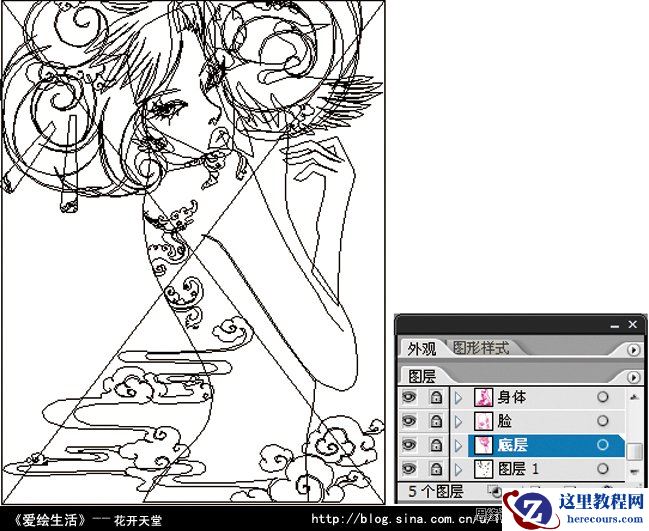Select the 图层 panel tab
Screen dimensions: 649x531
(x=422, y=376)
